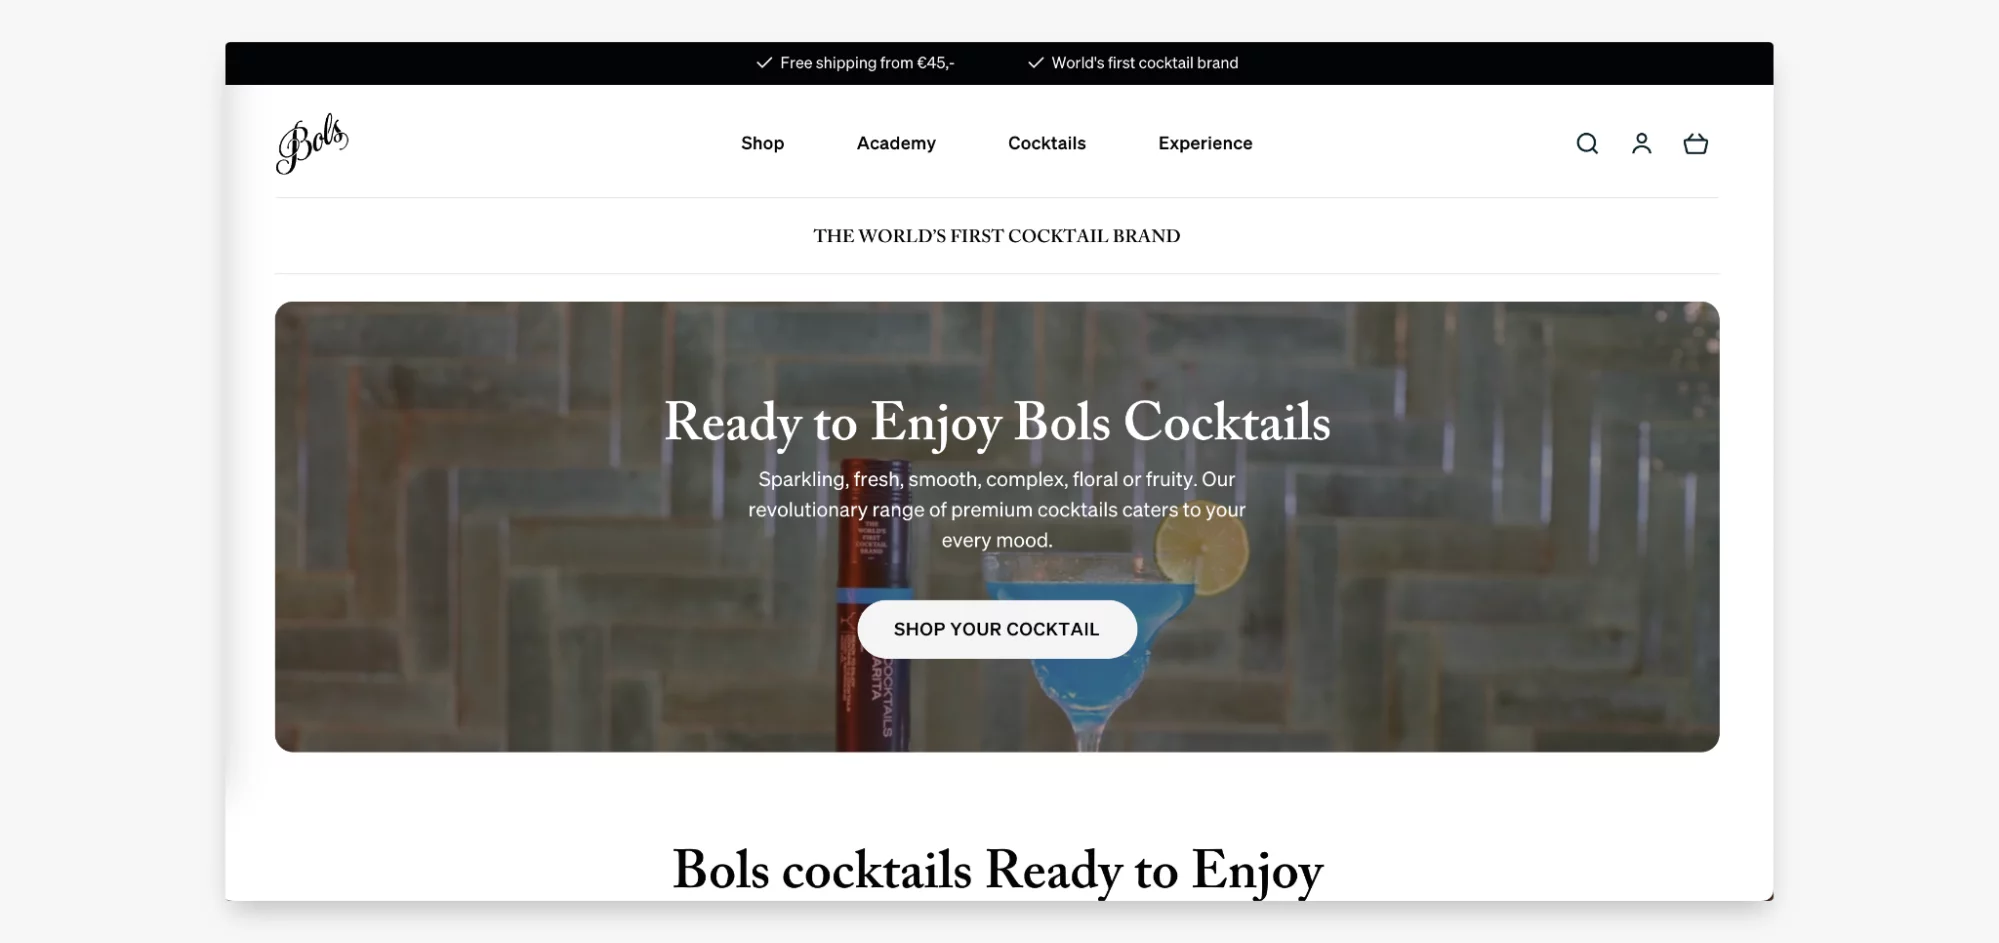1999x943 pixels.
Task: Open the Experience menu item
Action: point(1205,143)
